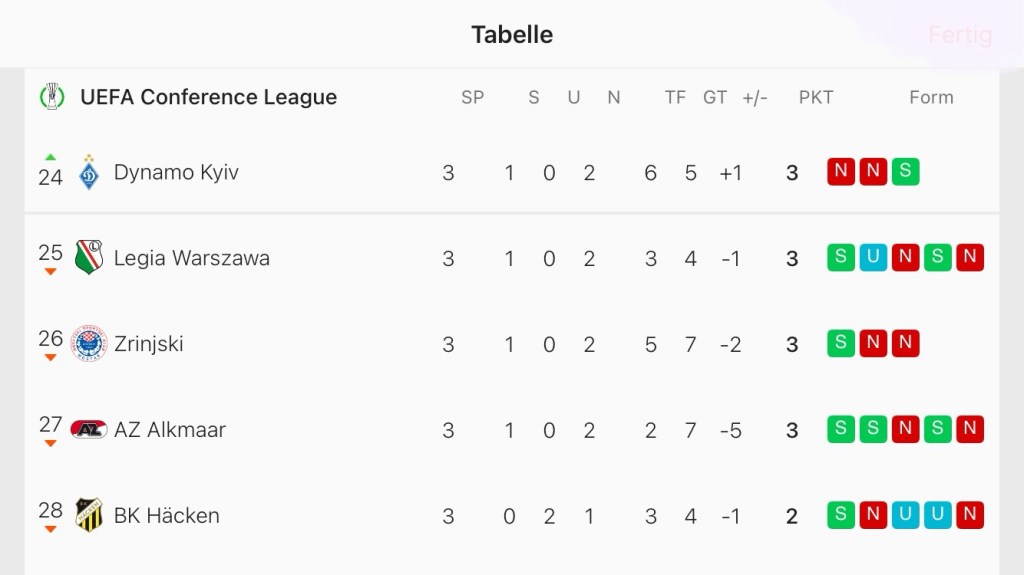Click the BK Häcken club crest
This screenshot has height=575, width=1024.
pos(89,516)
